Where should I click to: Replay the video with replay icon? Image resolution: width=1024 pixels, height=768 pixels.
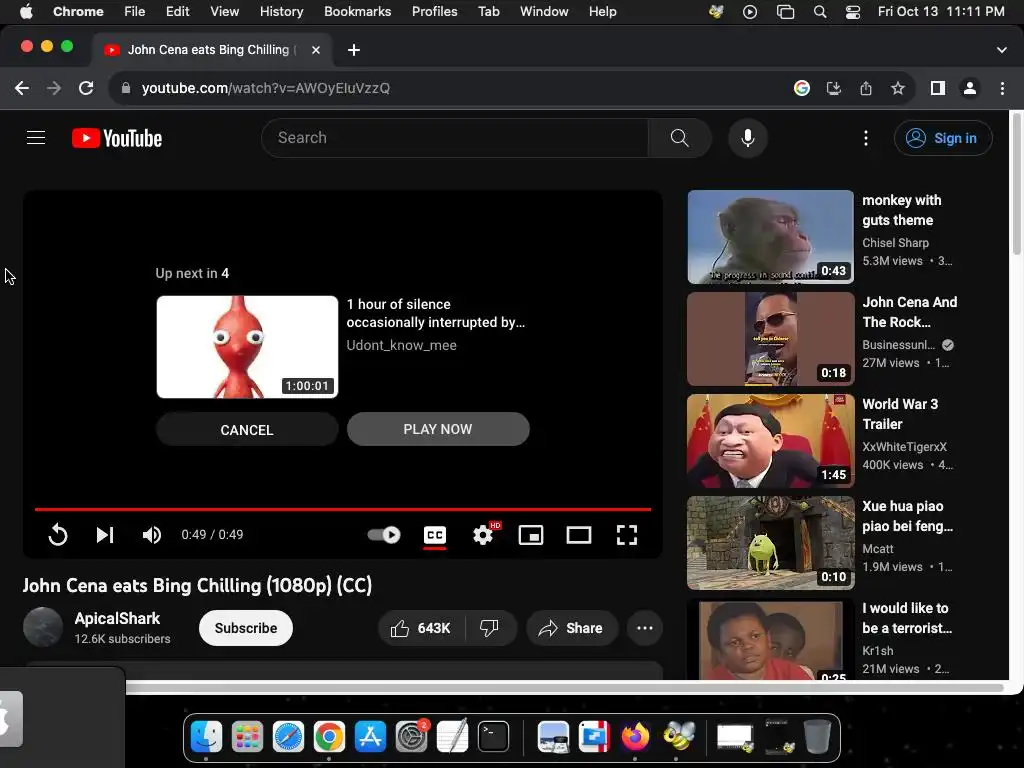[58, 535]
